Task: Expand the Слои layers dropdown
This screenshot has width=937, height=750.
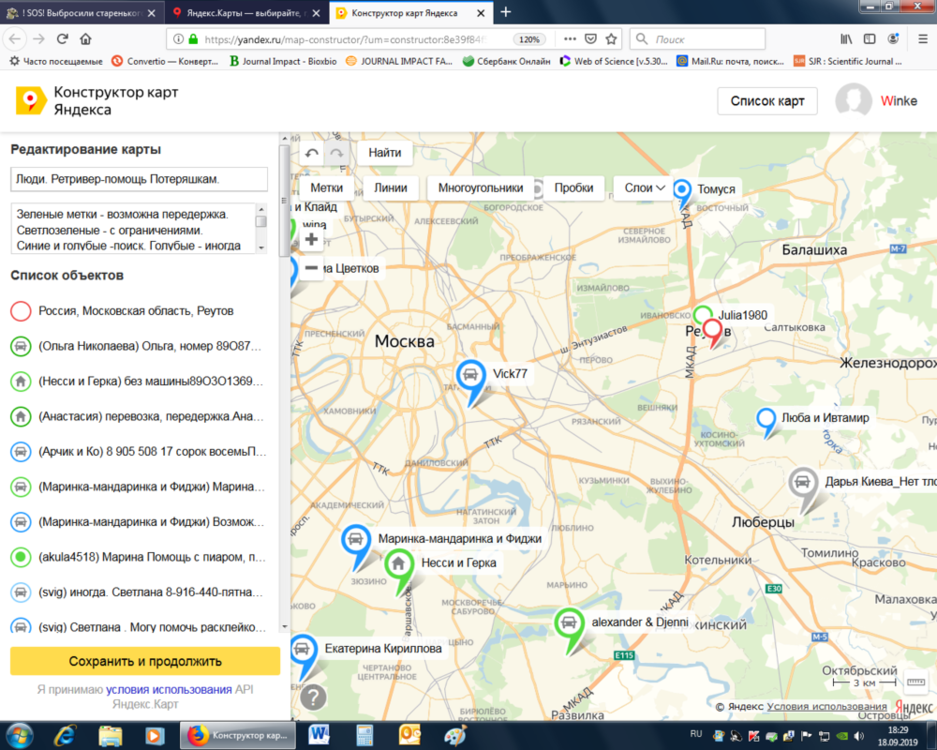Action: (x=645, y=187)
